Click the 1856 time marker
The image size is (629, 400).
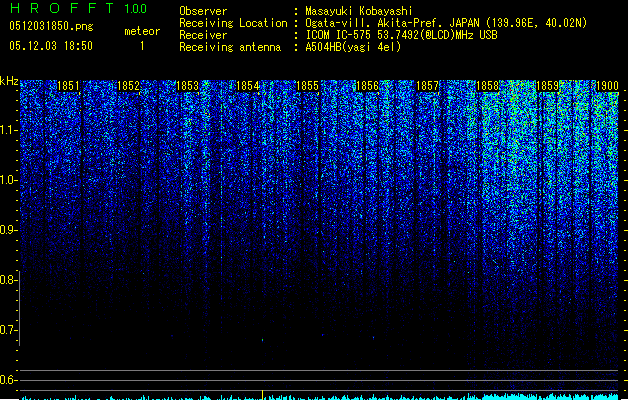367,86
